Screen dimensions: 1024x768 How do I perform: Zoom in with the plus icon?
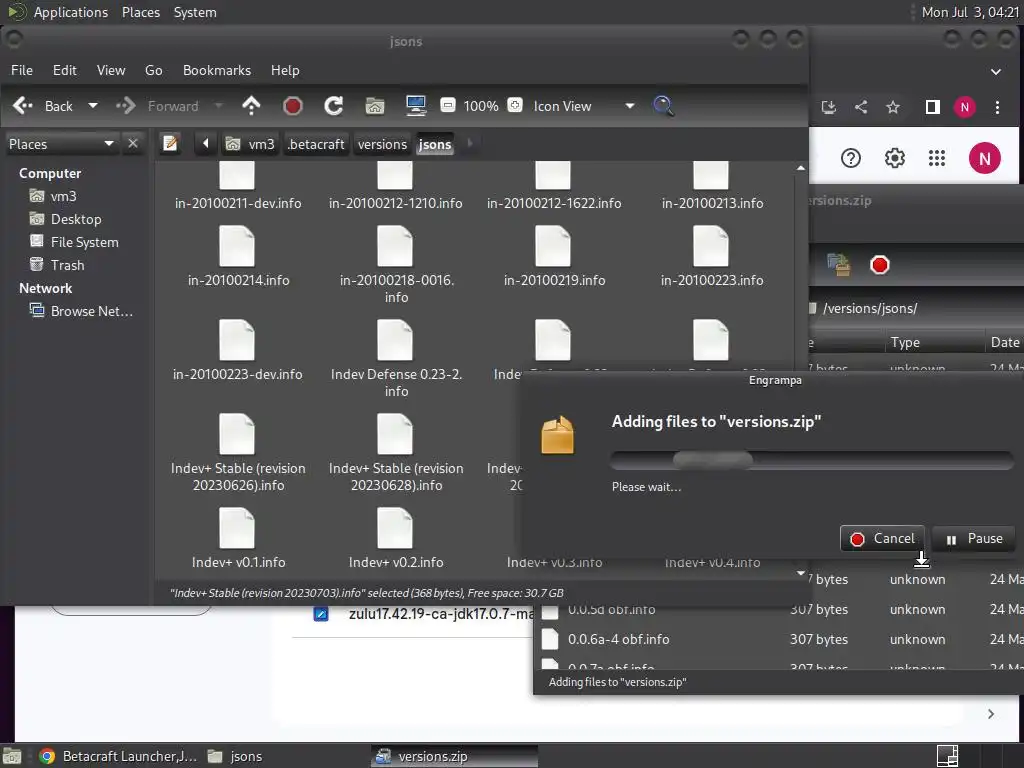(515, 105)
